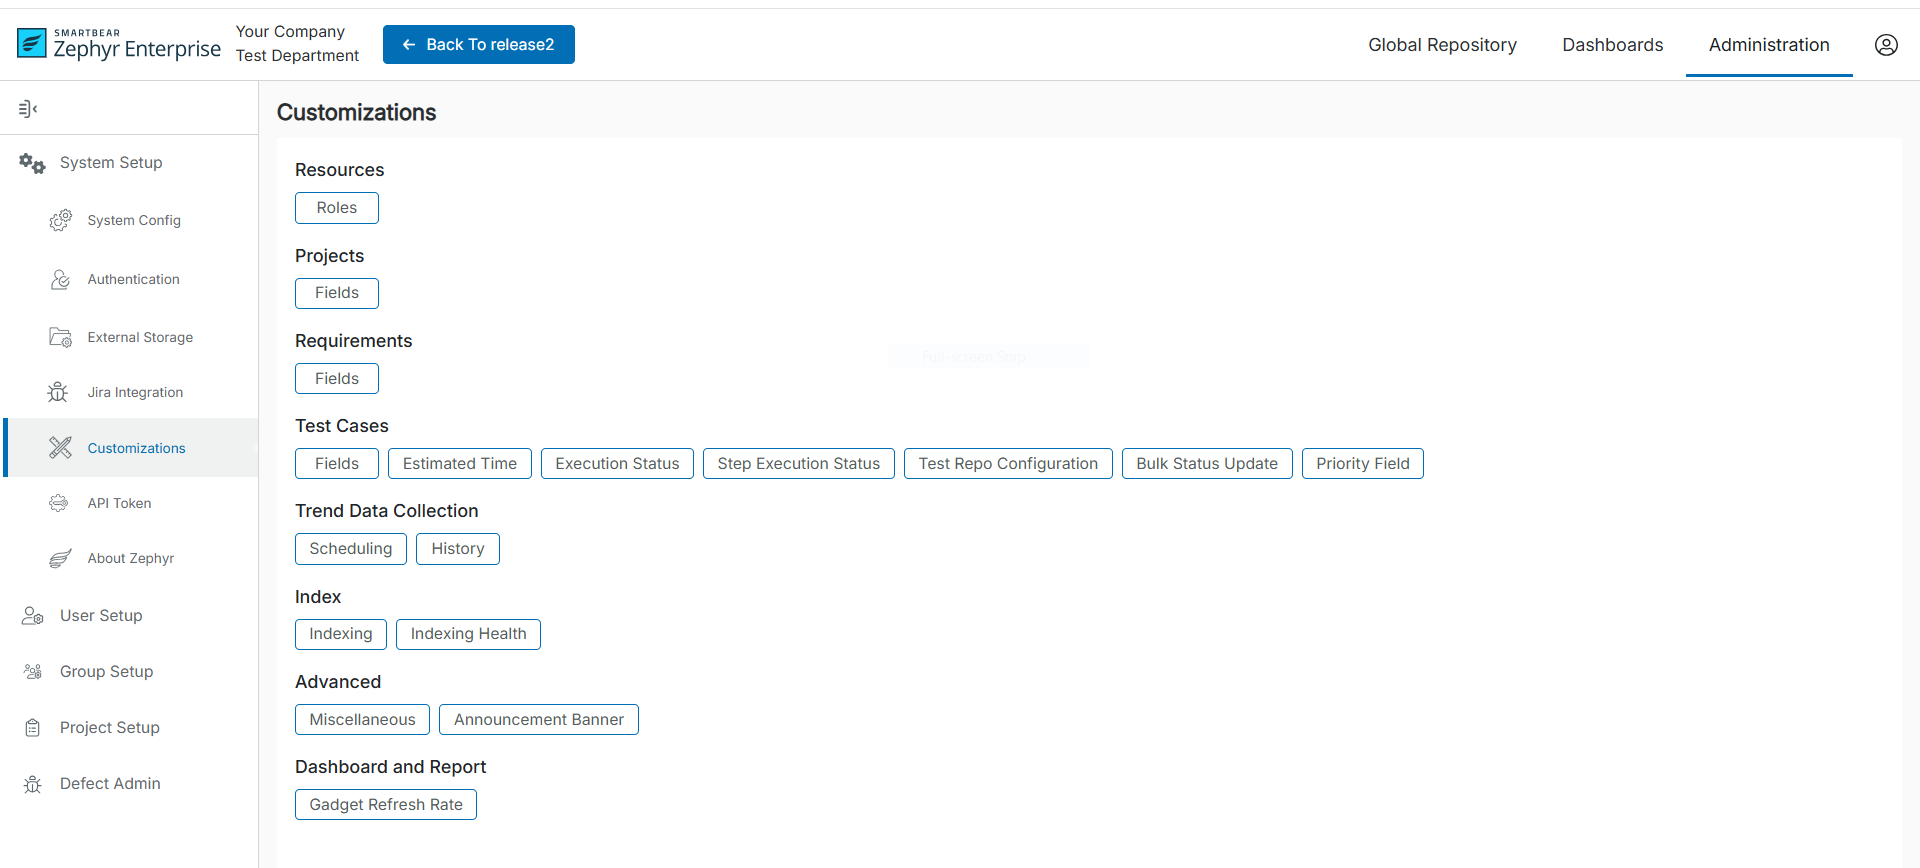Click the user profile avatar icon
Viewport: 1920px width, 868px height.
click(x=1886, y=45)
